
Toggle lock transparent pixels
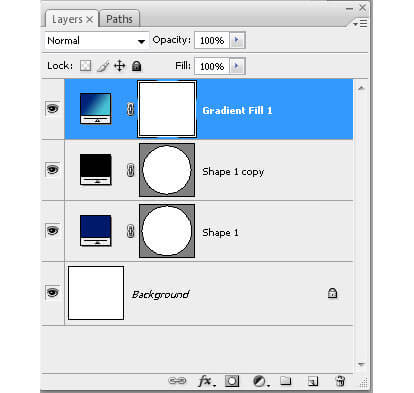pos(85,66)
